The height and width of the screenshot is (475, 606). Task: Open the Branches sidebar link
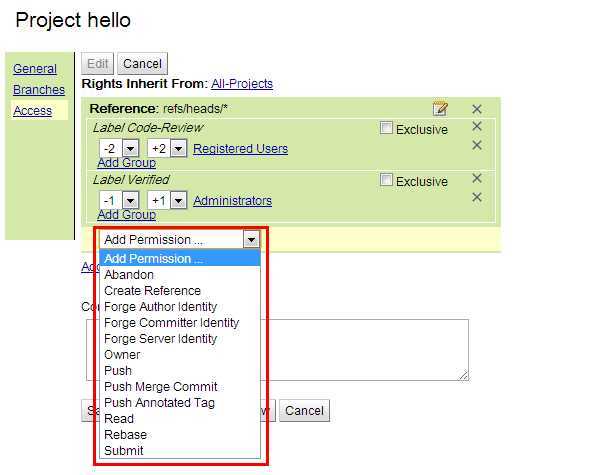[x=39, y=90]
